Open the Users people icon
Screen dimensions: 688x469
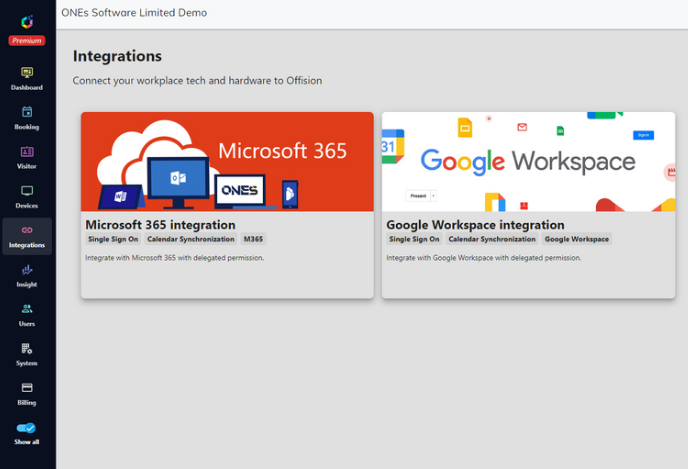click(27, 309)
